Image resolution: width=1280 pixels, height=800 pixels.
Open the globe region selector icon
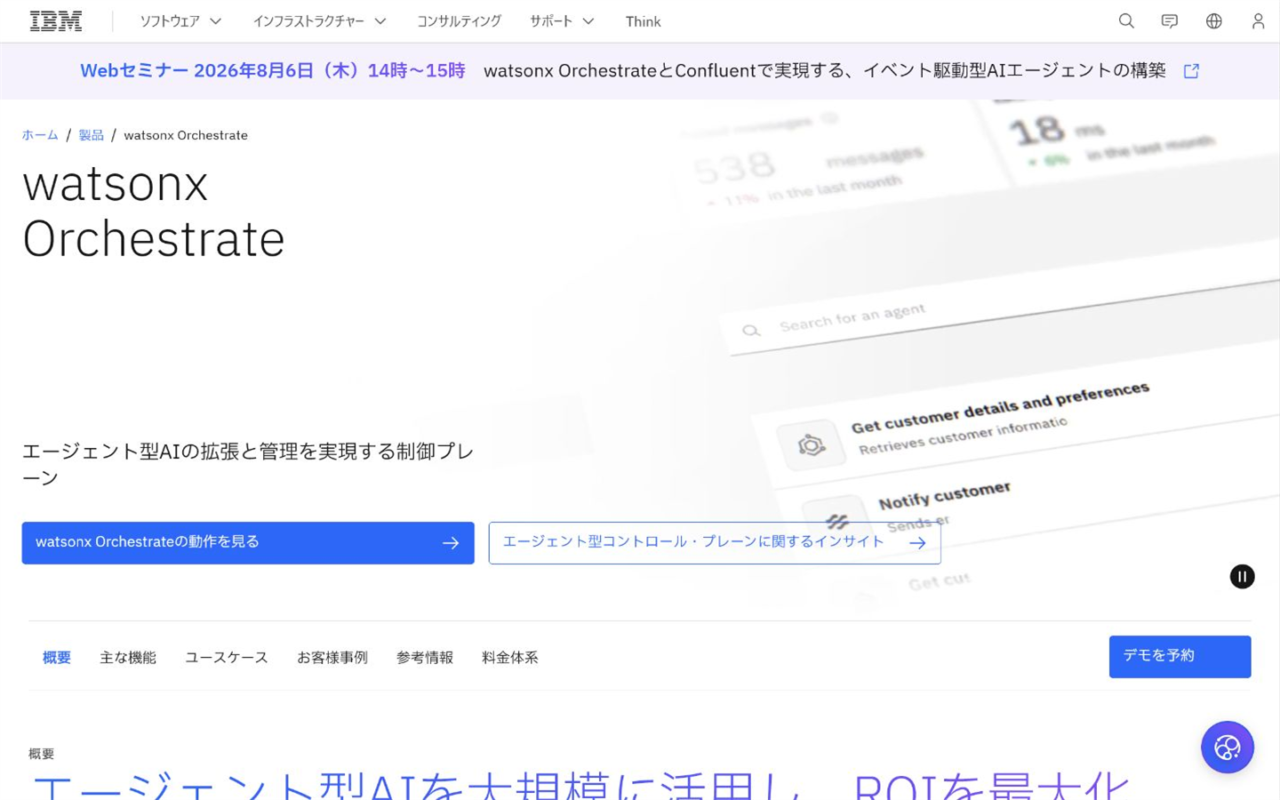point(1214,21)
